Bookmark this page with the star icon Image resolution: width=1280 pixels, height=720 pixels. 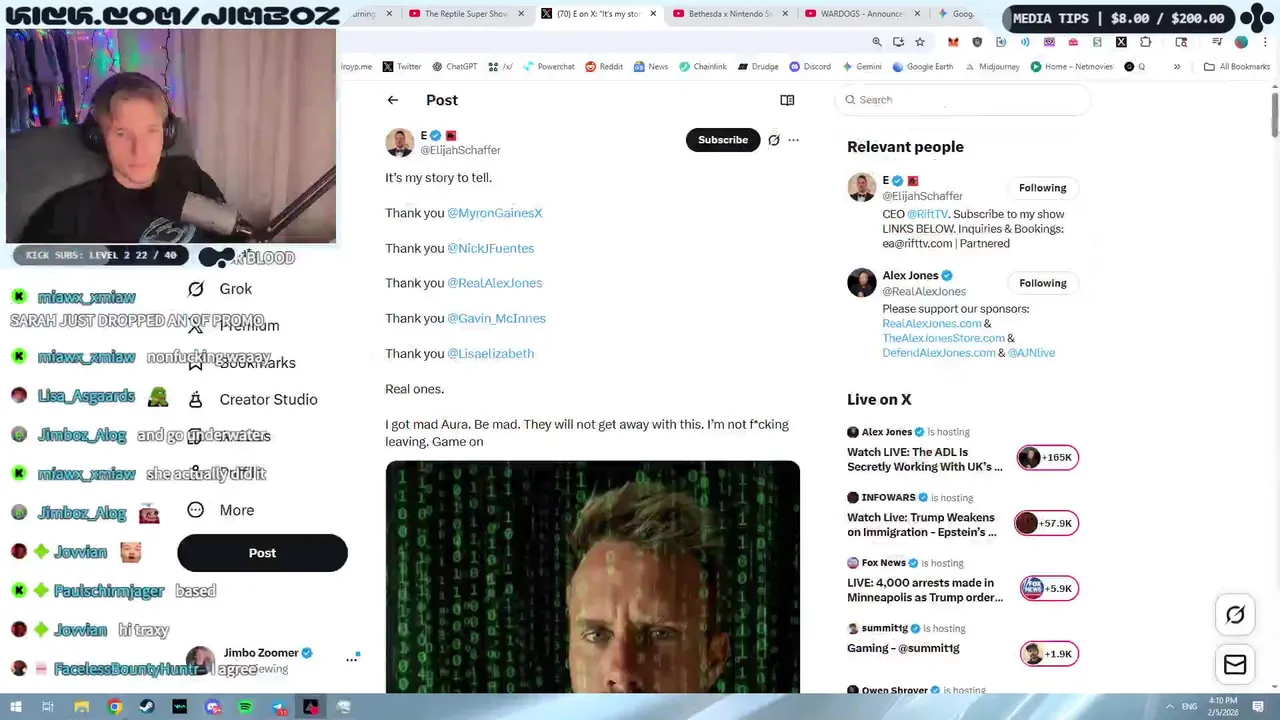click(x=920, y=42)
